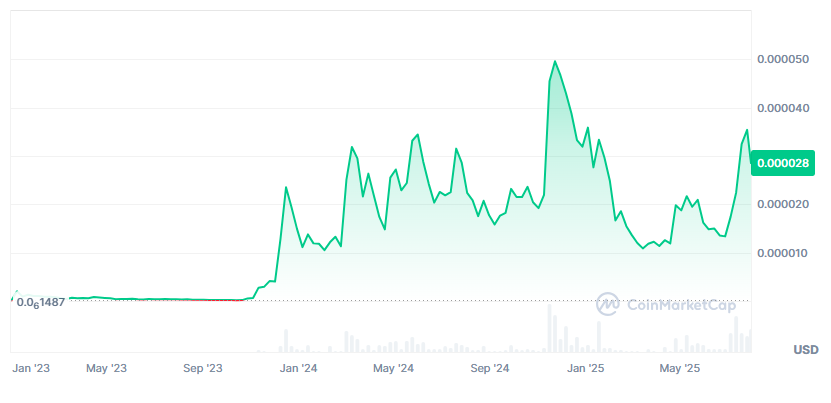Select the May '25 x-axis date label
This screenshot has height=403, width=831.
pyautogui.click(x=682, y=369)
